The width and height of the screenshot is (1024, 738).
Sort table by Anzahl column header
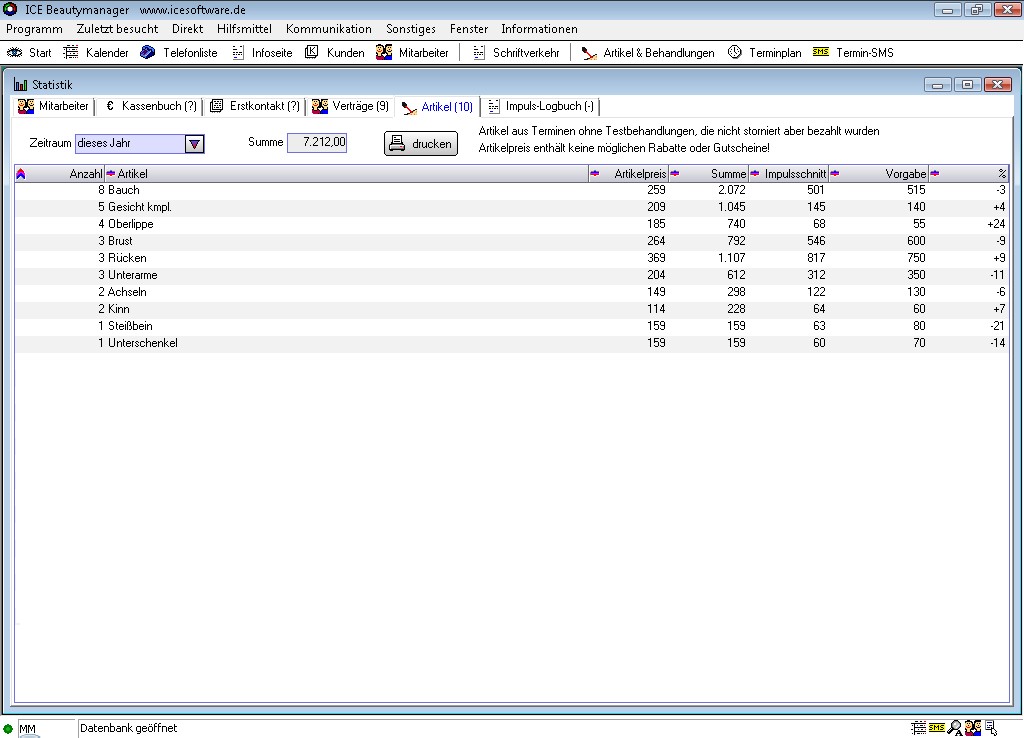60,174
